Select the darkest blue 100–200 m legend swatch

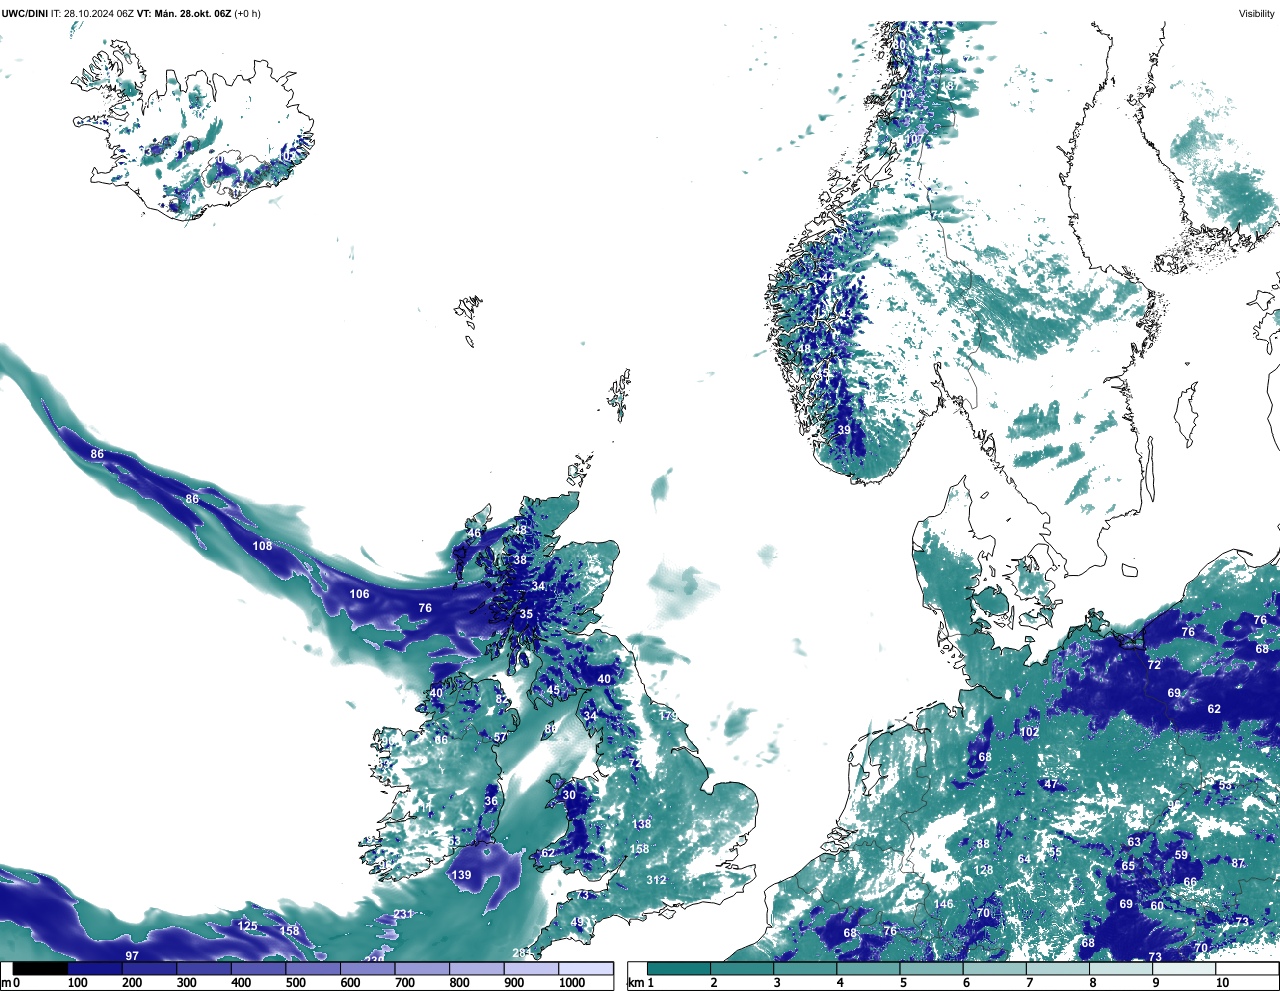click(95, 968)
